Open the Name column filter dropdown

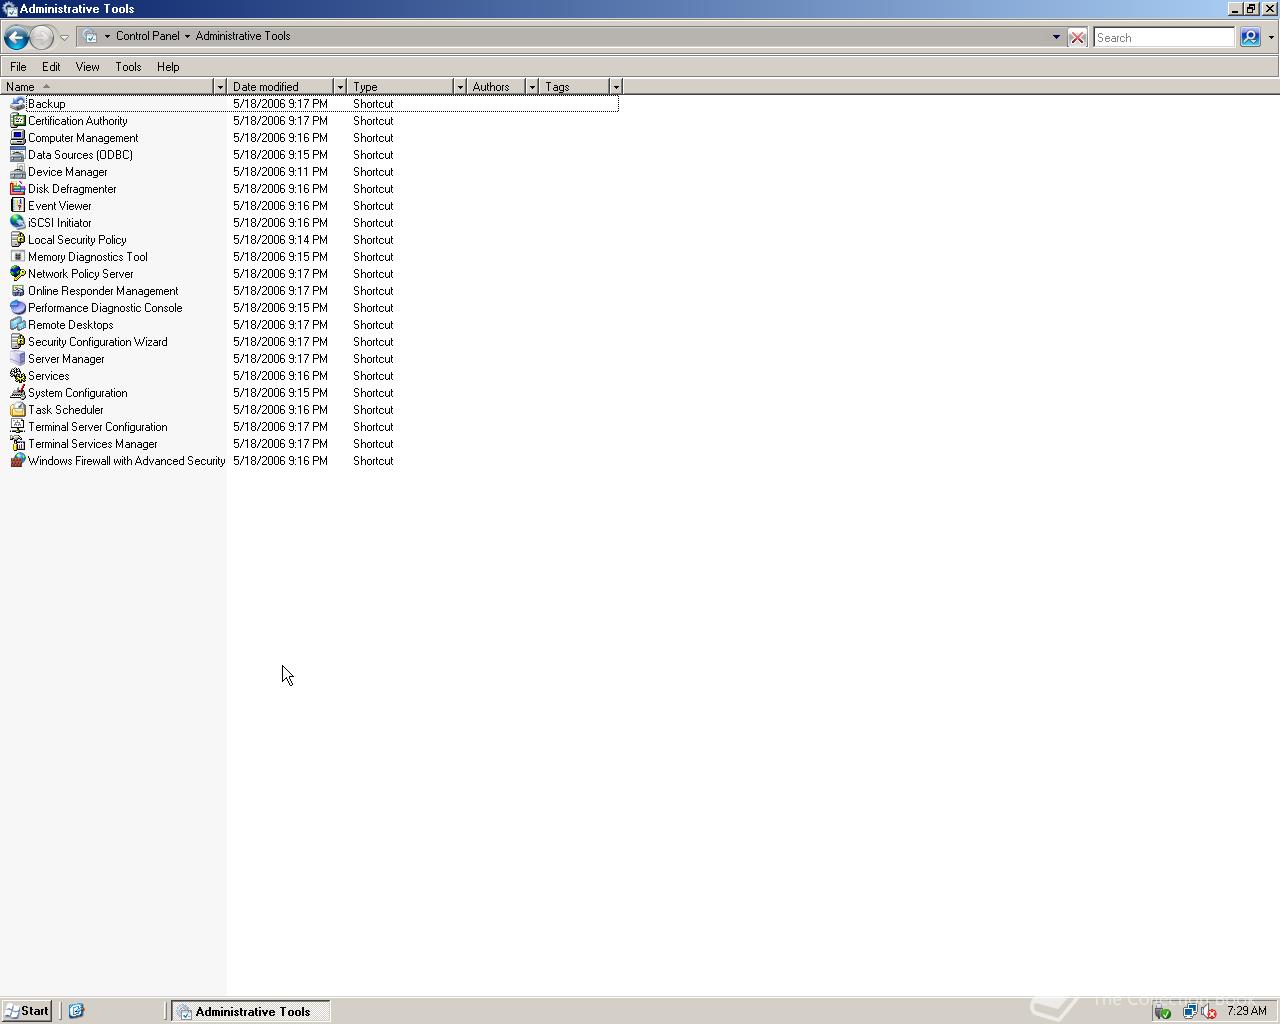coord(220,87)
